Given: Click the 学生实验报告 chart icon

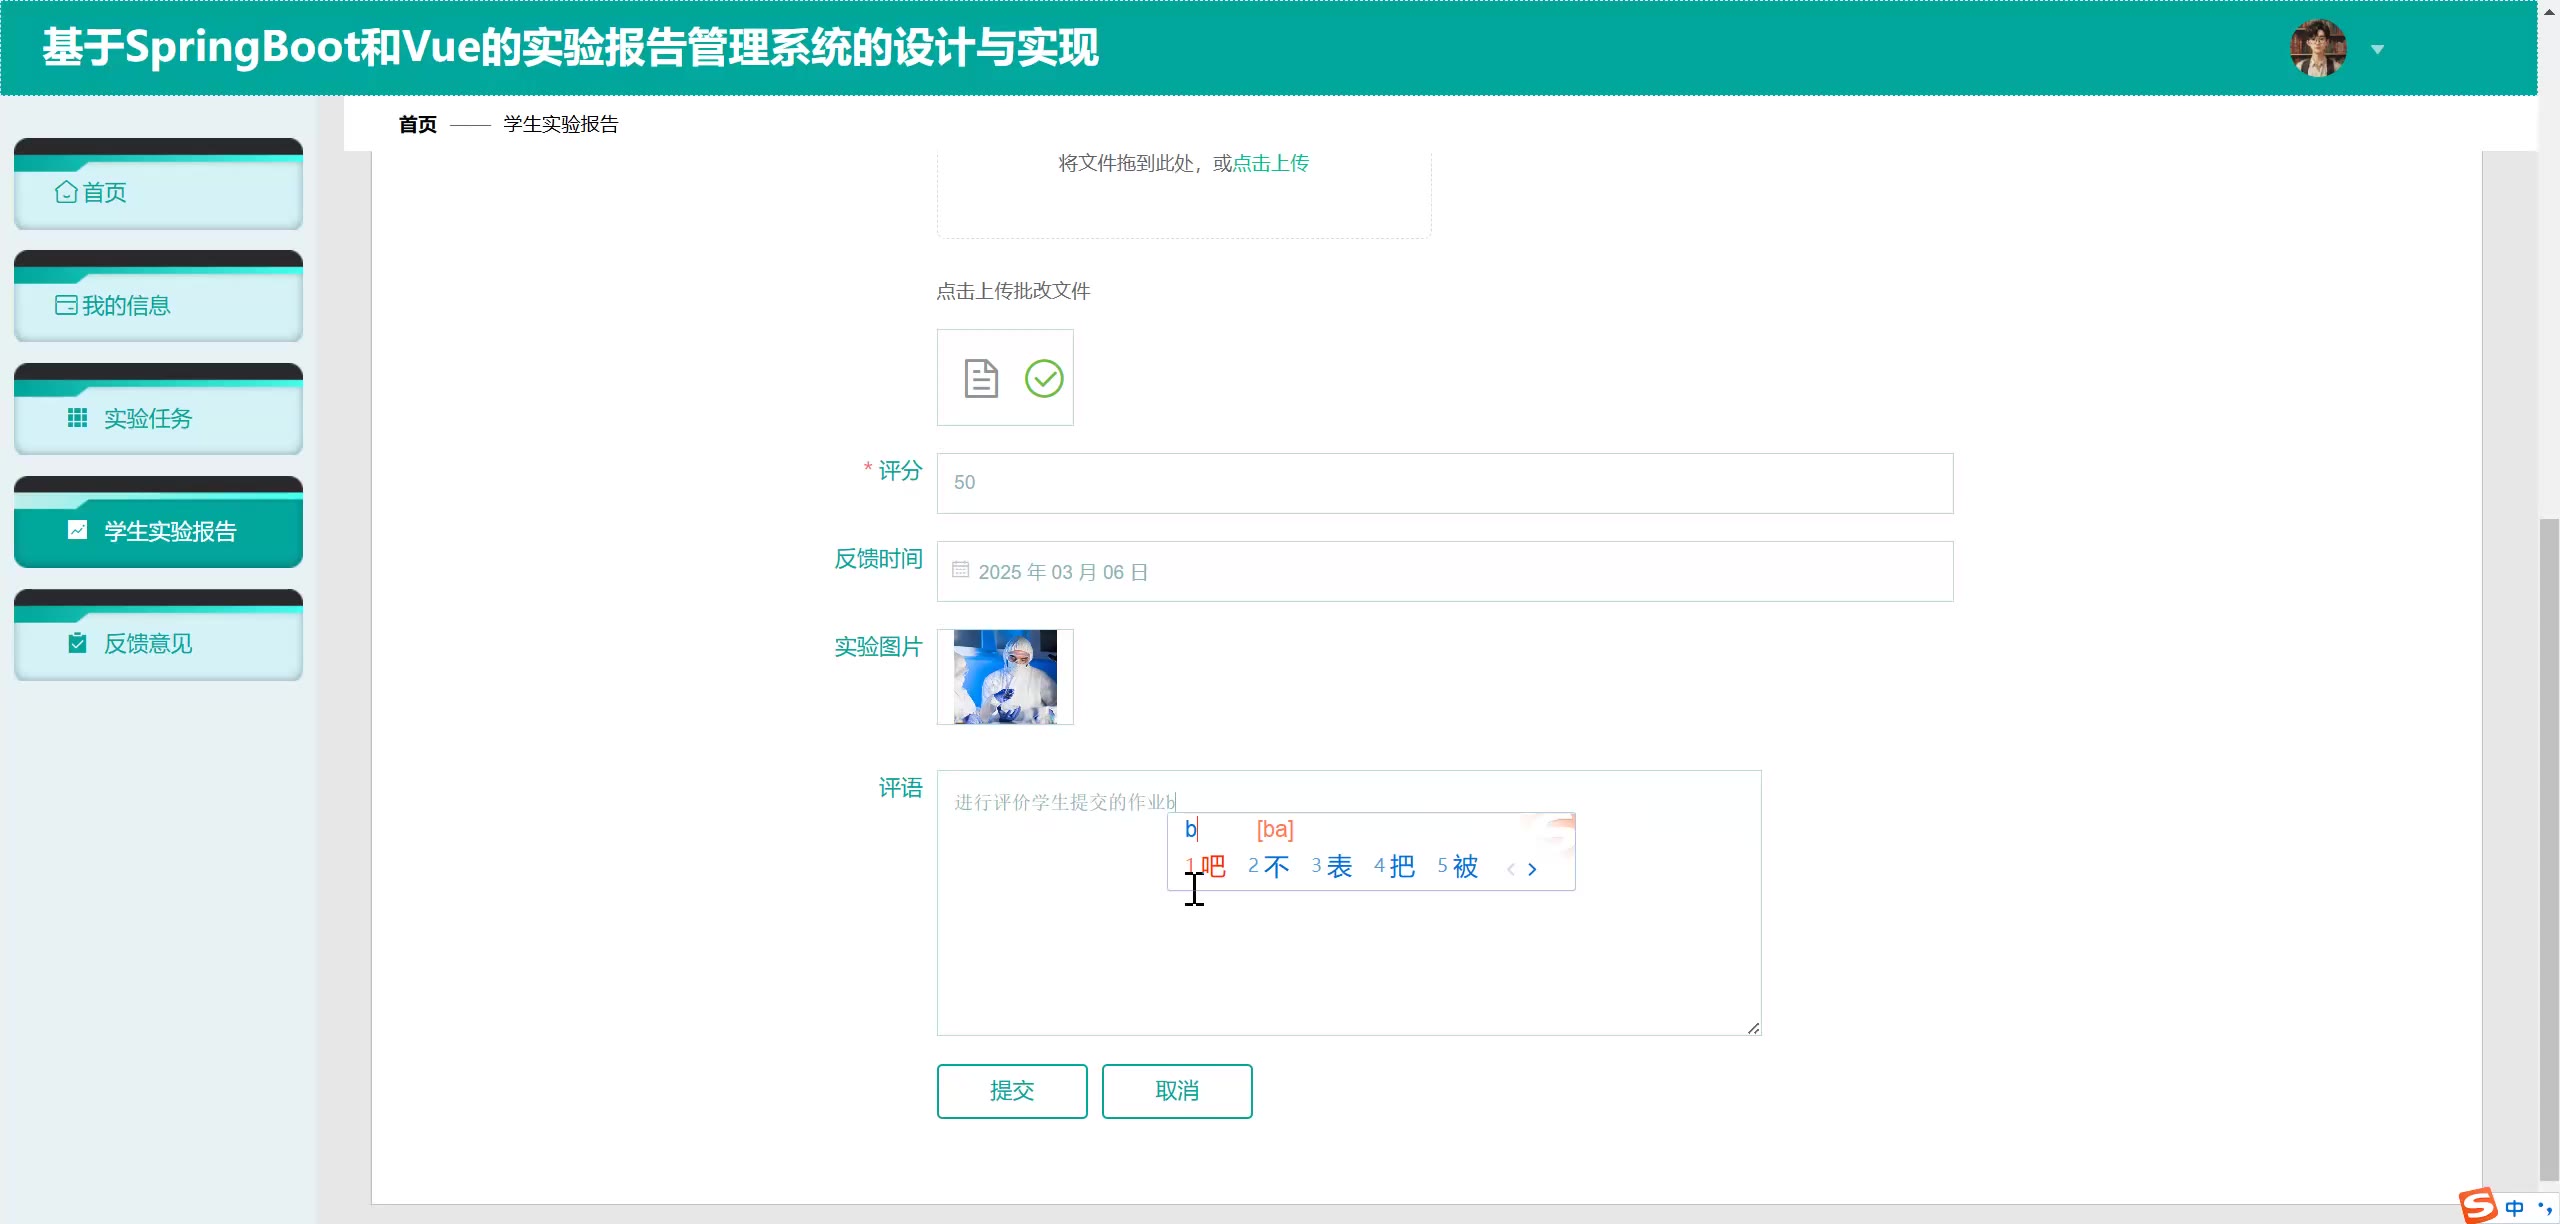Looking at the screenshot, I should 77,530.
